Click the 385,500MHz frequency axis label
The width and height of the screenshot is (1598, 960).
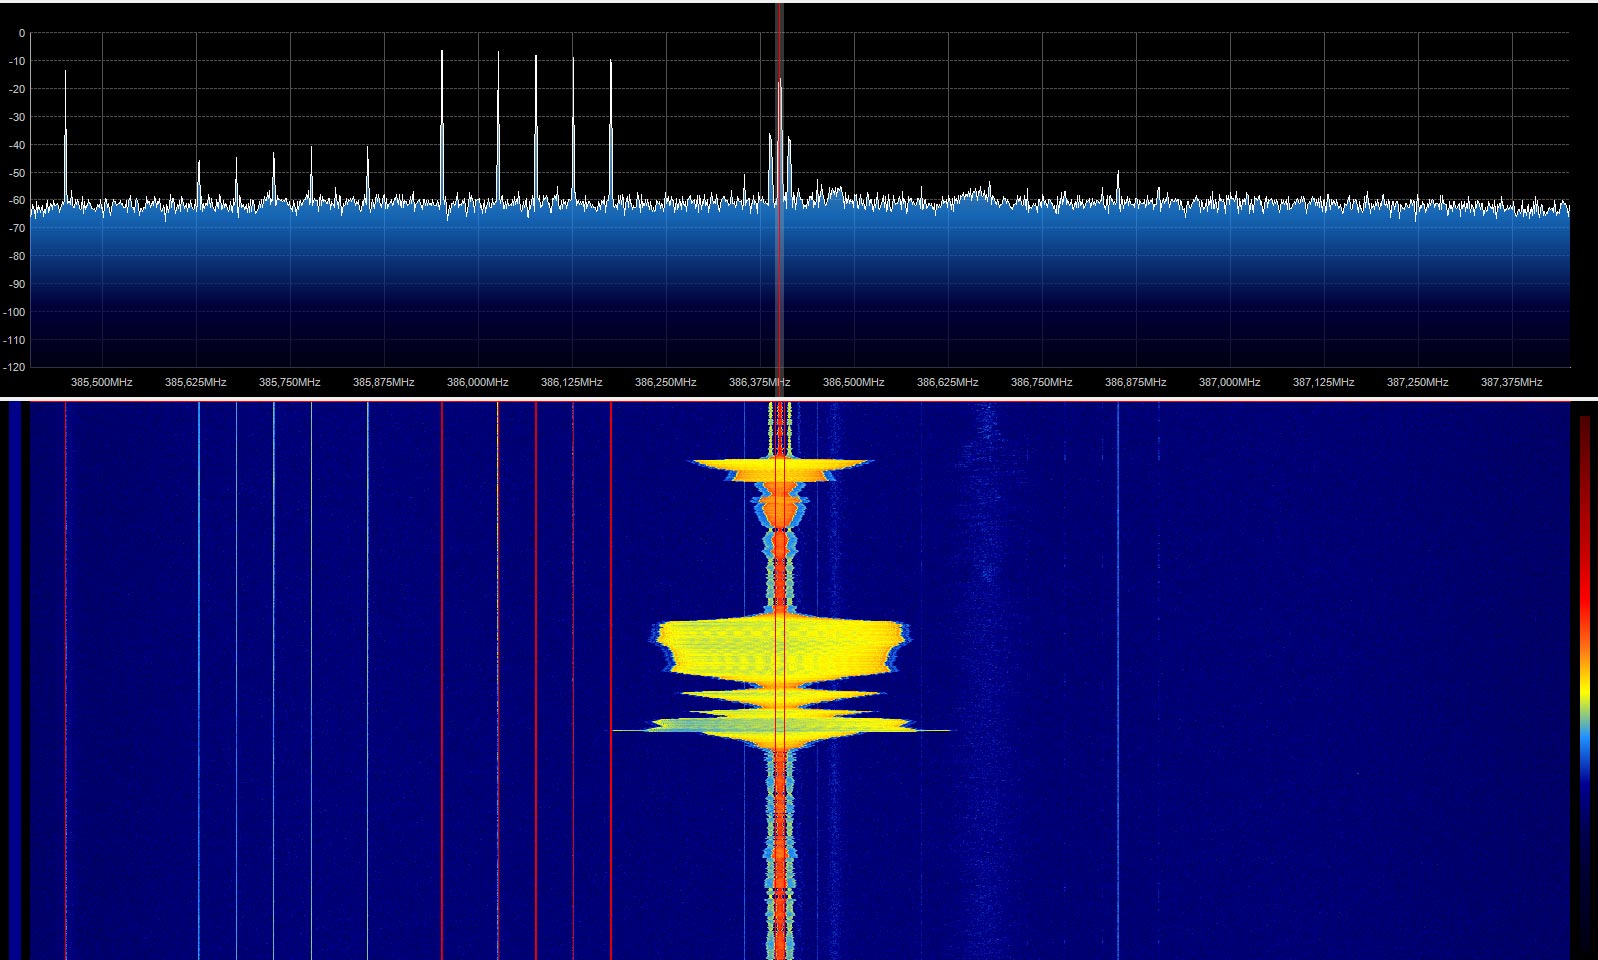pyautogui.click(x=101, y=382)
